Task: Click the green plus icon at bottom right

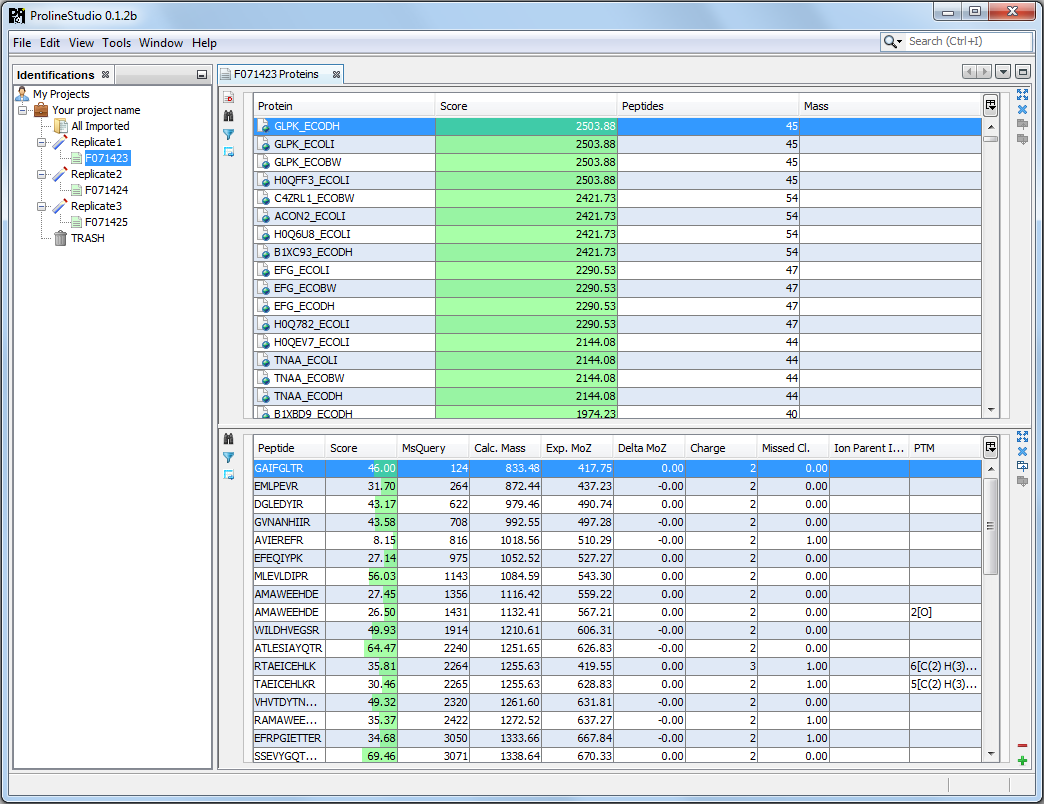Action: click(x=1022, y=762)
